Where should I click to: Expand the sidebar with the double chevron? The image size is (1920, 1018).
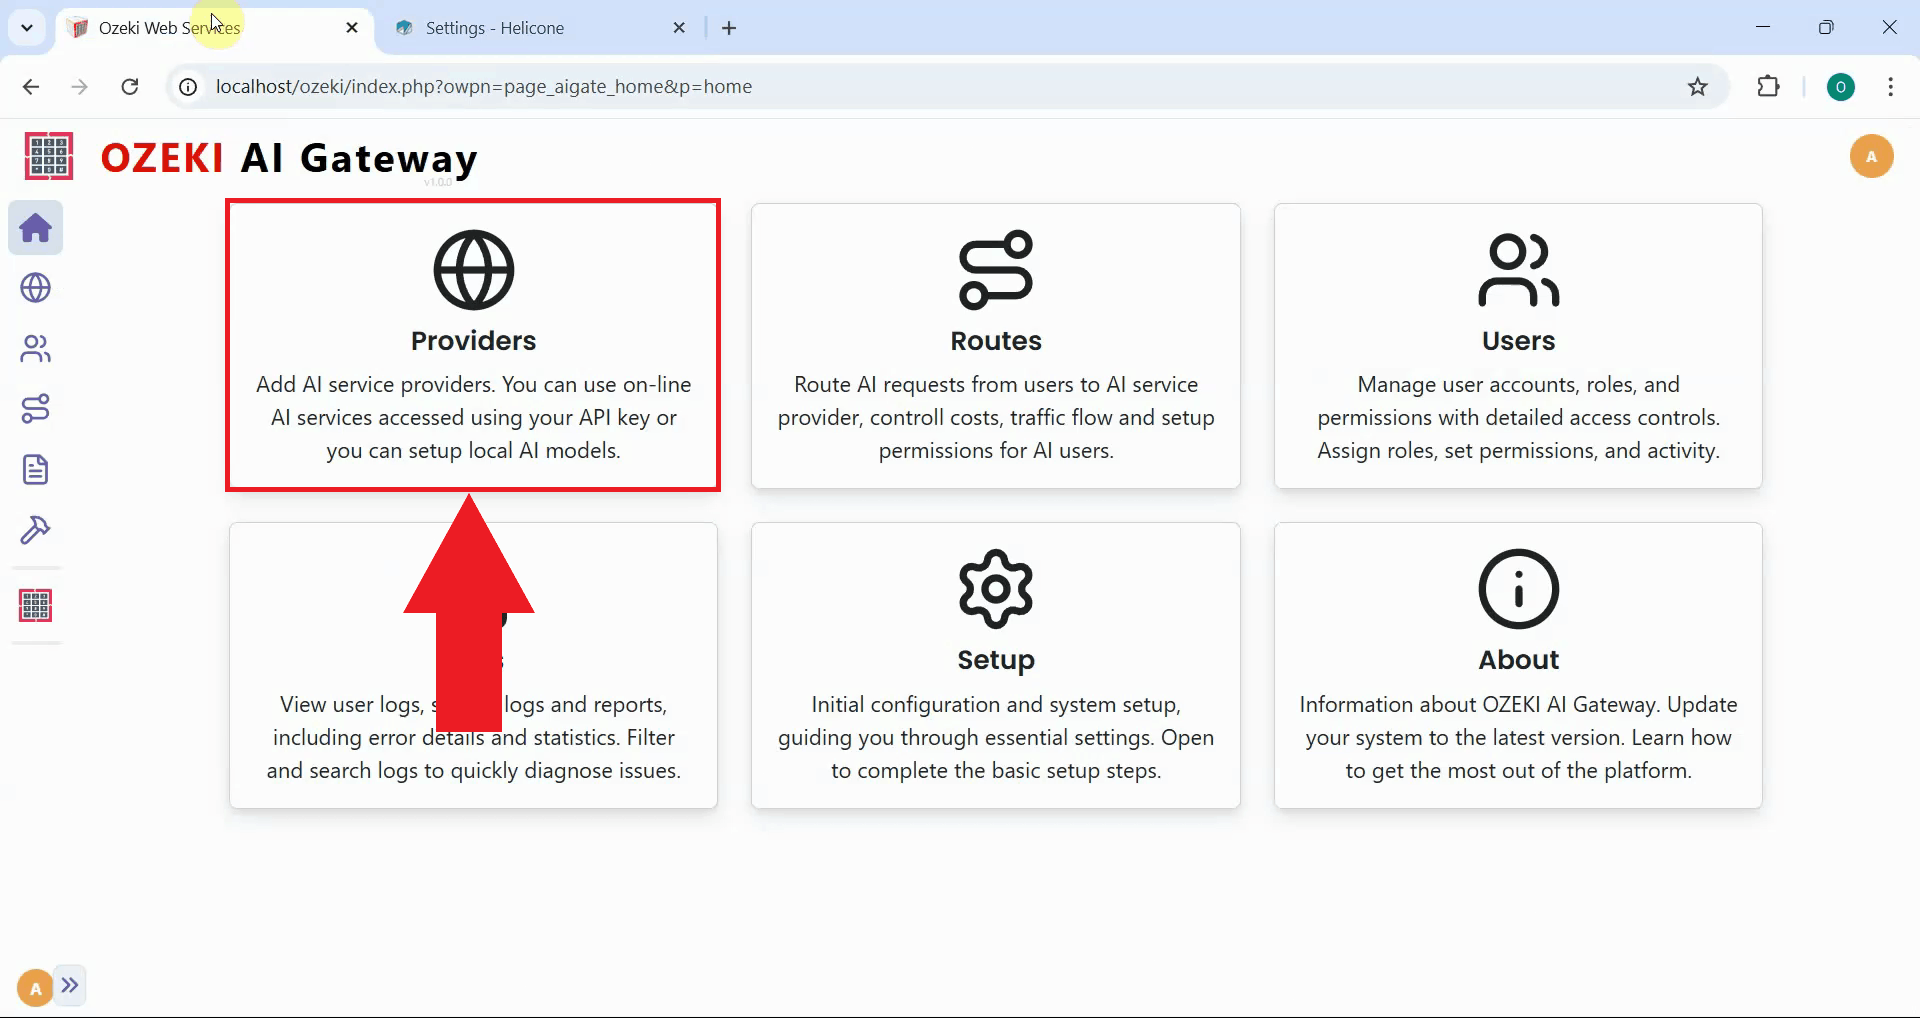[70, 985]
